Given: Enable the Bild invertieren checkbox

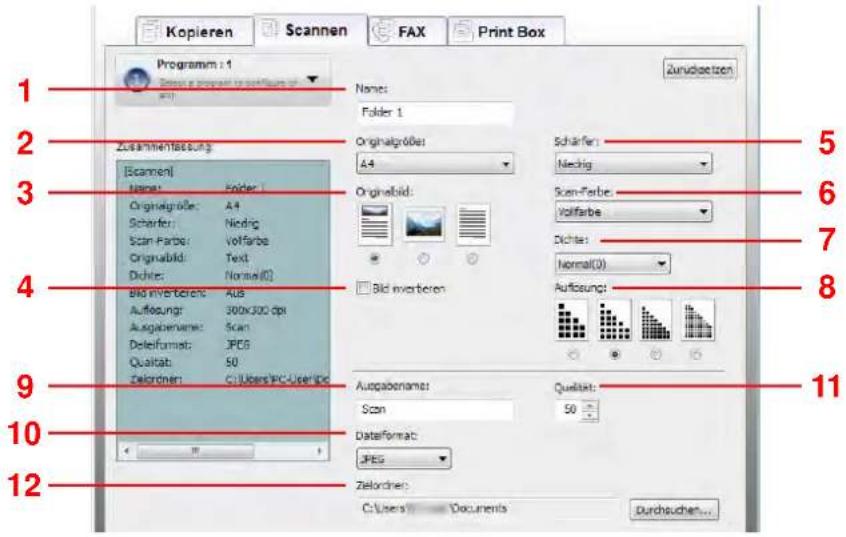Looking at the screenshot, I should pos(363,288).
